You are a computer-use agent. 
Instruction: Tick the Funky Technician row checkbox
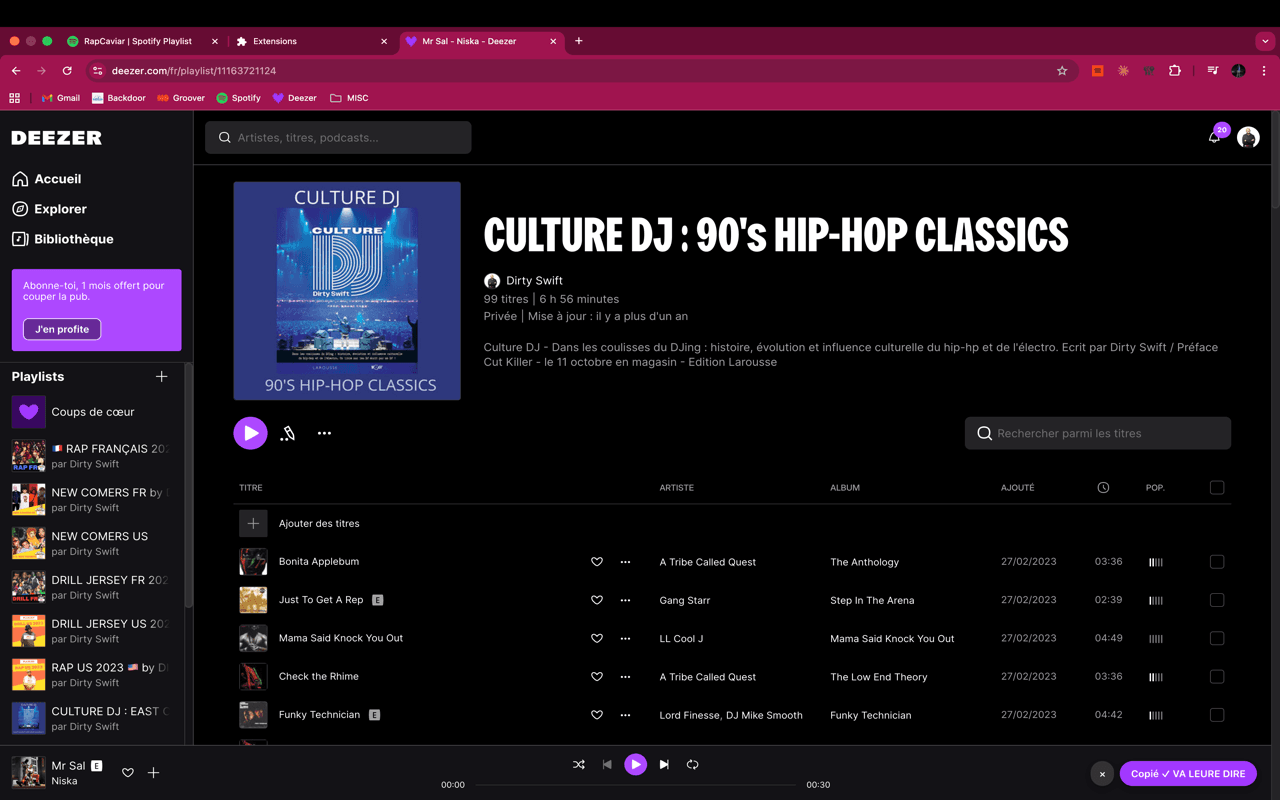[1217, 715]
